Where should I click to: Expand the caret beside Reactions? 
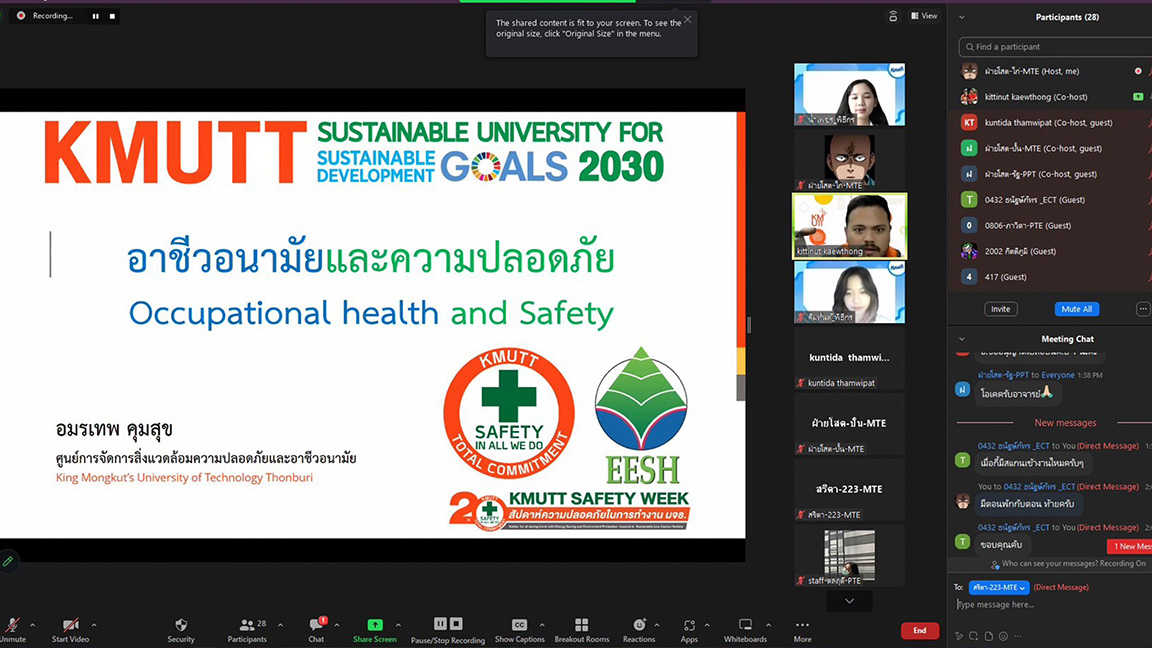click(x=657, y=625)
